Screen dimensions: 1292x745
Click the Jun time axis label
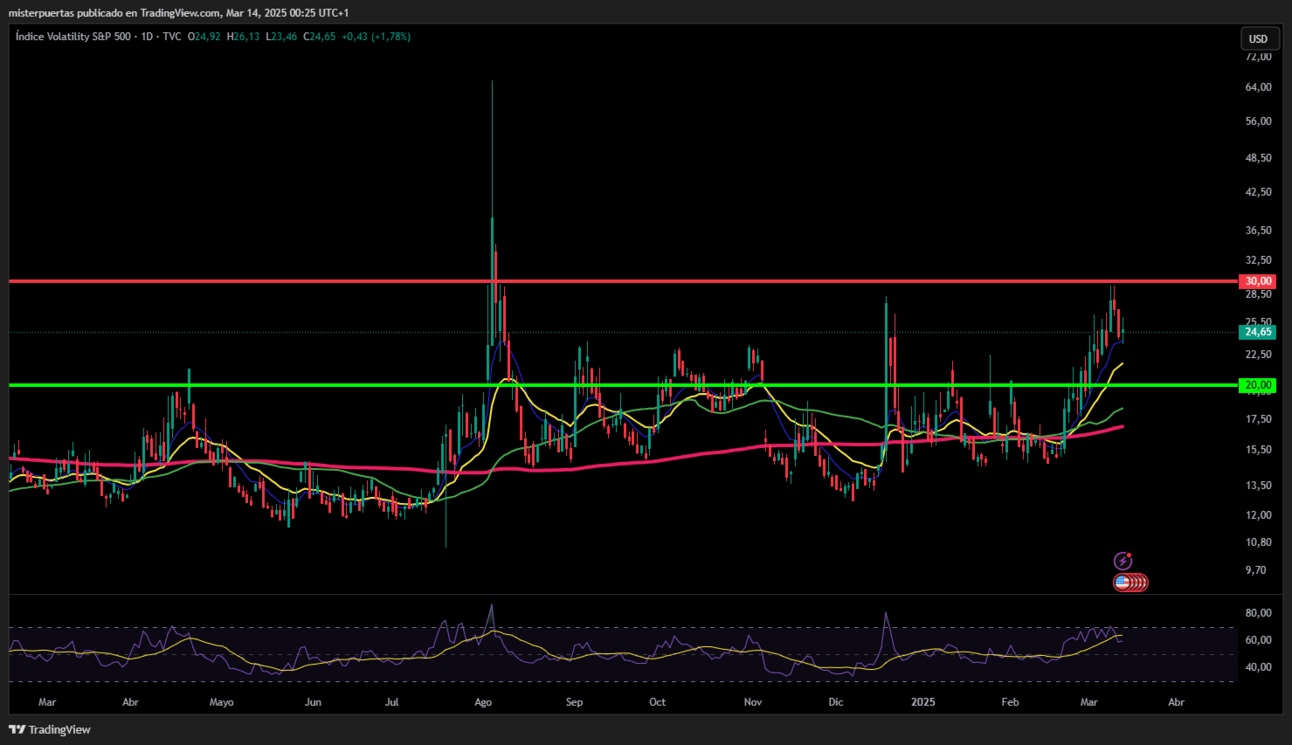(313, 702)
